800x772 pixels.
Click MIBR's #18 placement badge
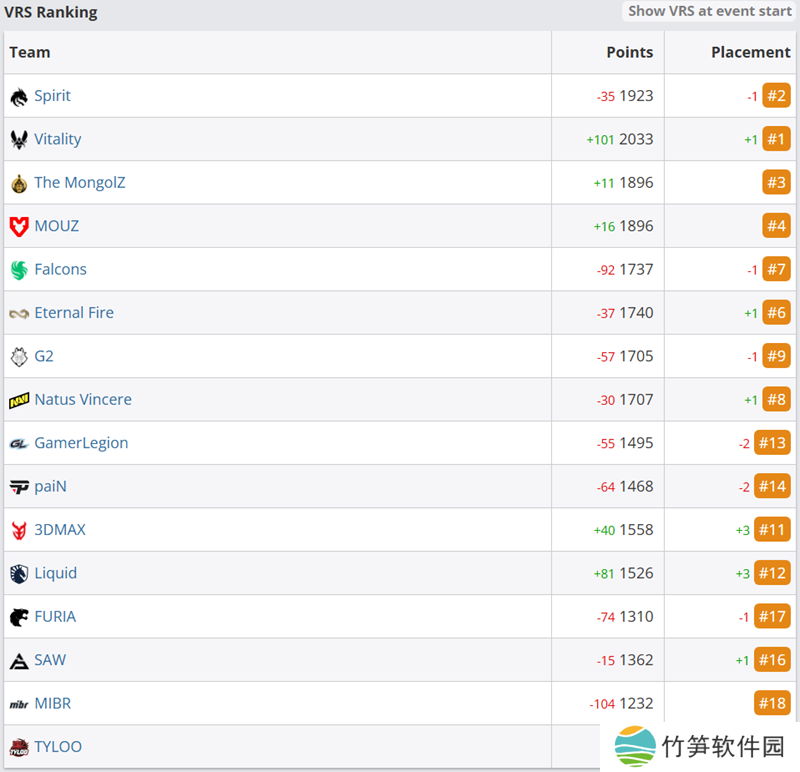point(772,703)
